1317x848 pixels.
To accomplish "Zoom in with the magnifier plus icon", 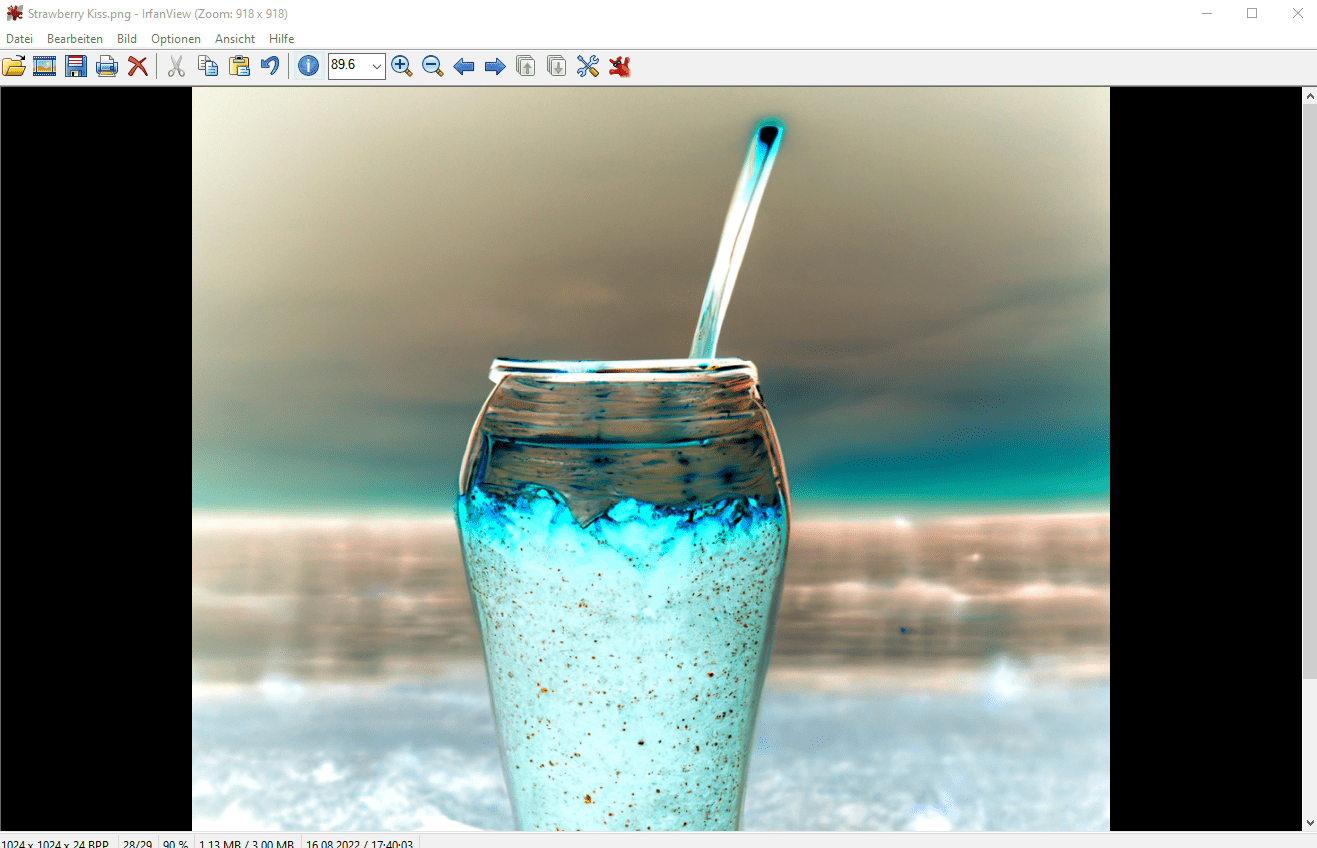I will (x=402, y=67).
